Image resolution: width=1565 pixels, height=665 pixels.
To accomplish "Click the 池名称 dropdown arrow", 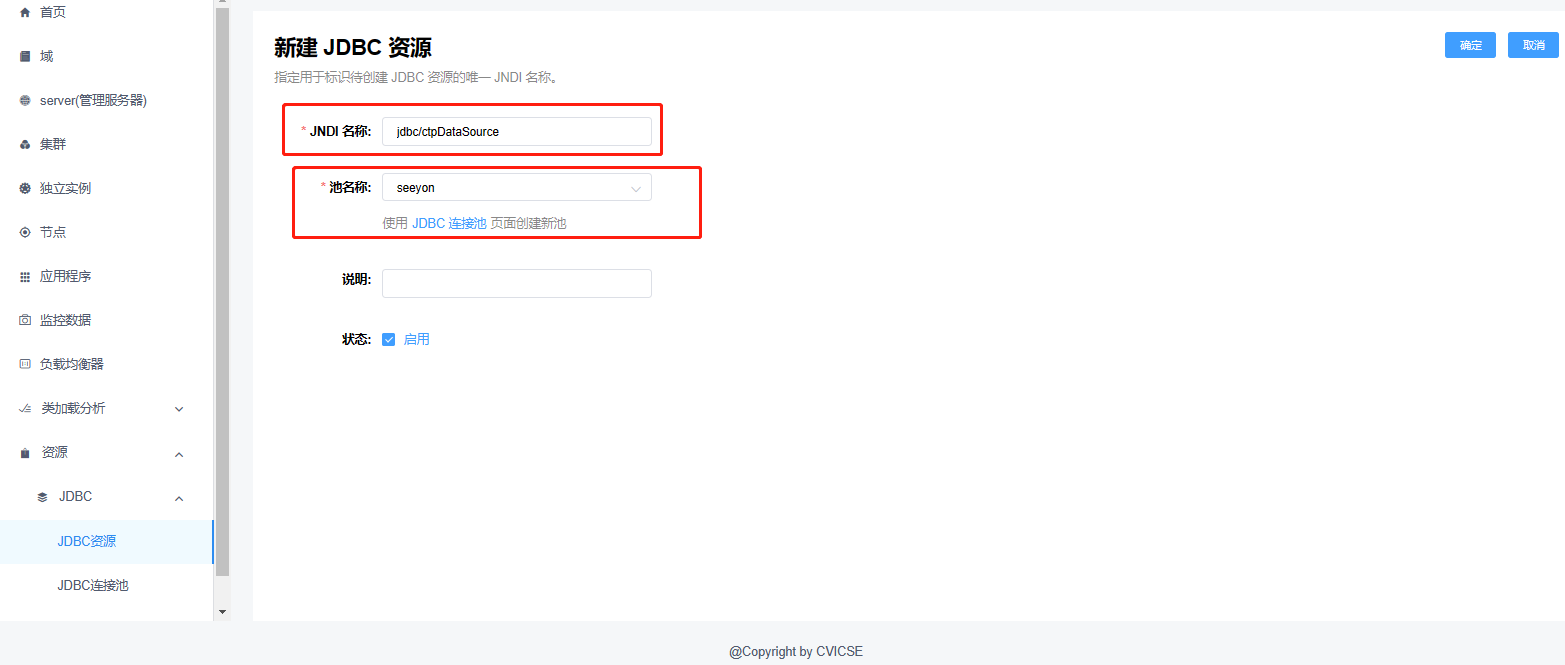I will (635, 188).
